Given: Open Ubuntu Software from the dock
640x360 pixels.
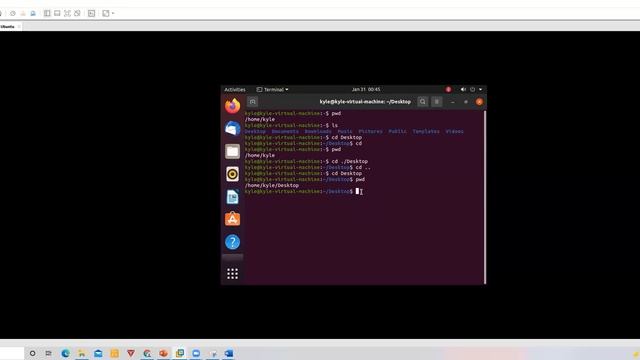Looking at the screenshot, I should click(233, 219).
